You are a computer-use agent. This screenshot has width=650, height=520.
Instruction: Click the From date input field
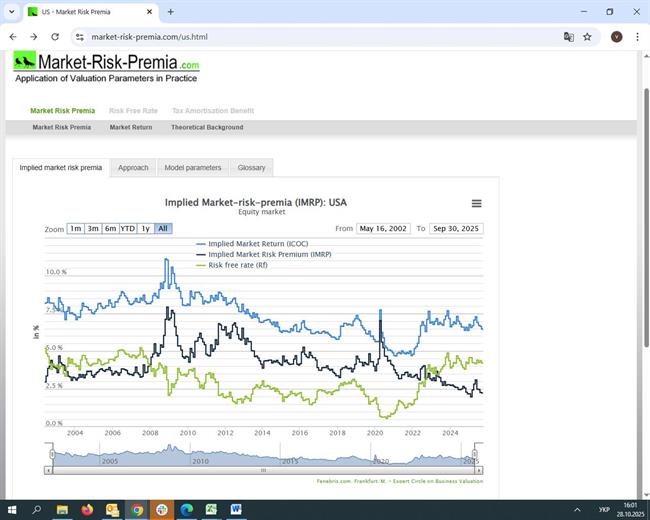[384, 229]
